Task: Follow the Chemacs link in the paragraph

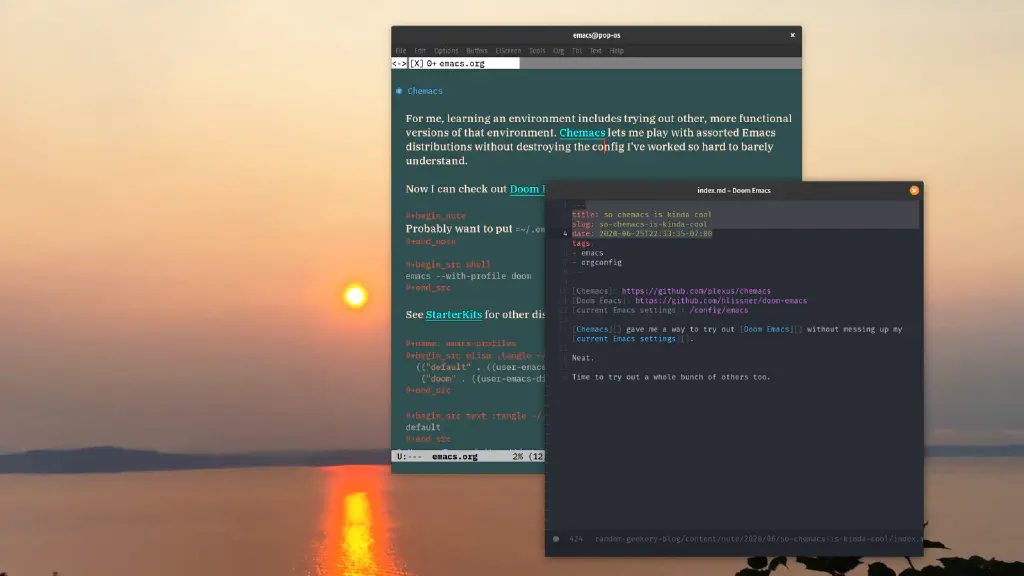Action: tap(582, 133)
